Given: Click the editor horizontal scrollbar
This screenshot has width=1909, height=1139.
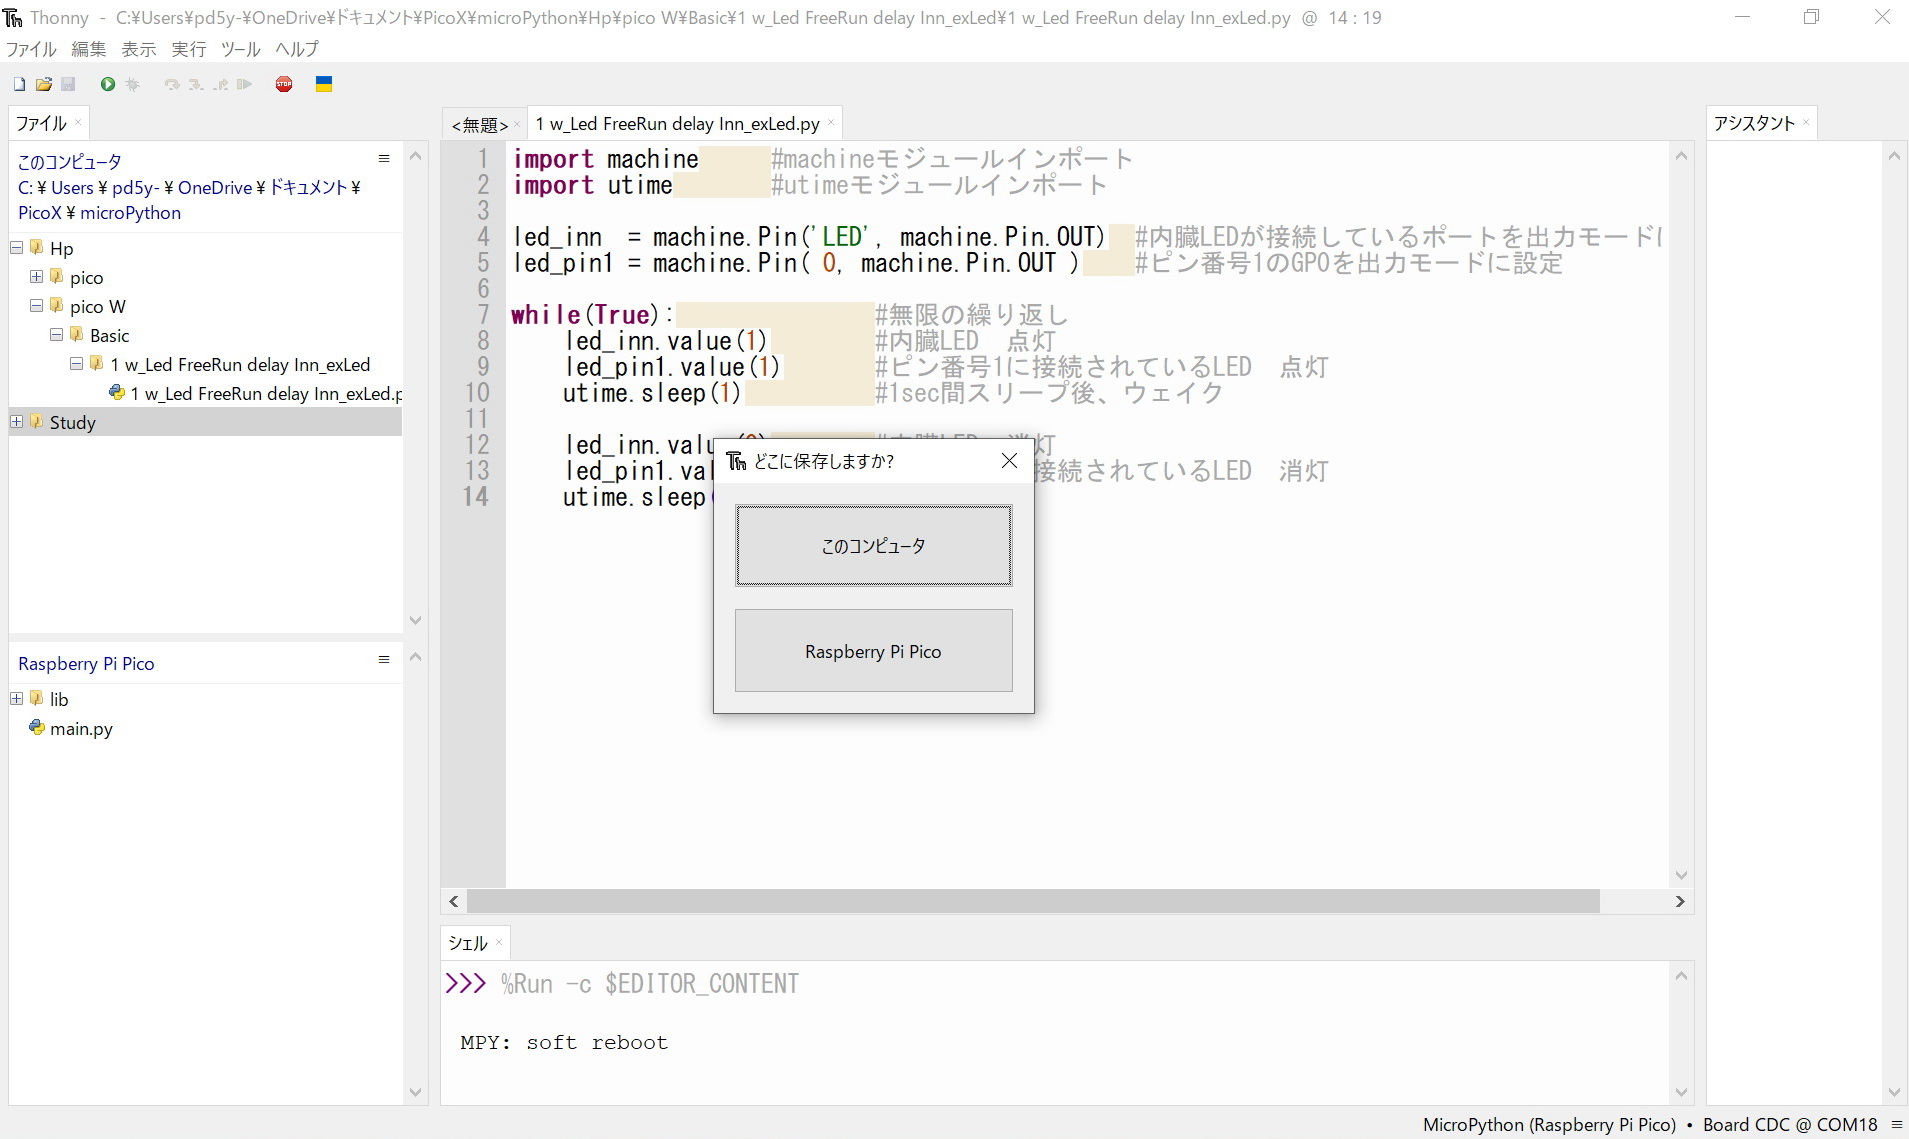Looking at the screenshot, I should pos(1032,902).
